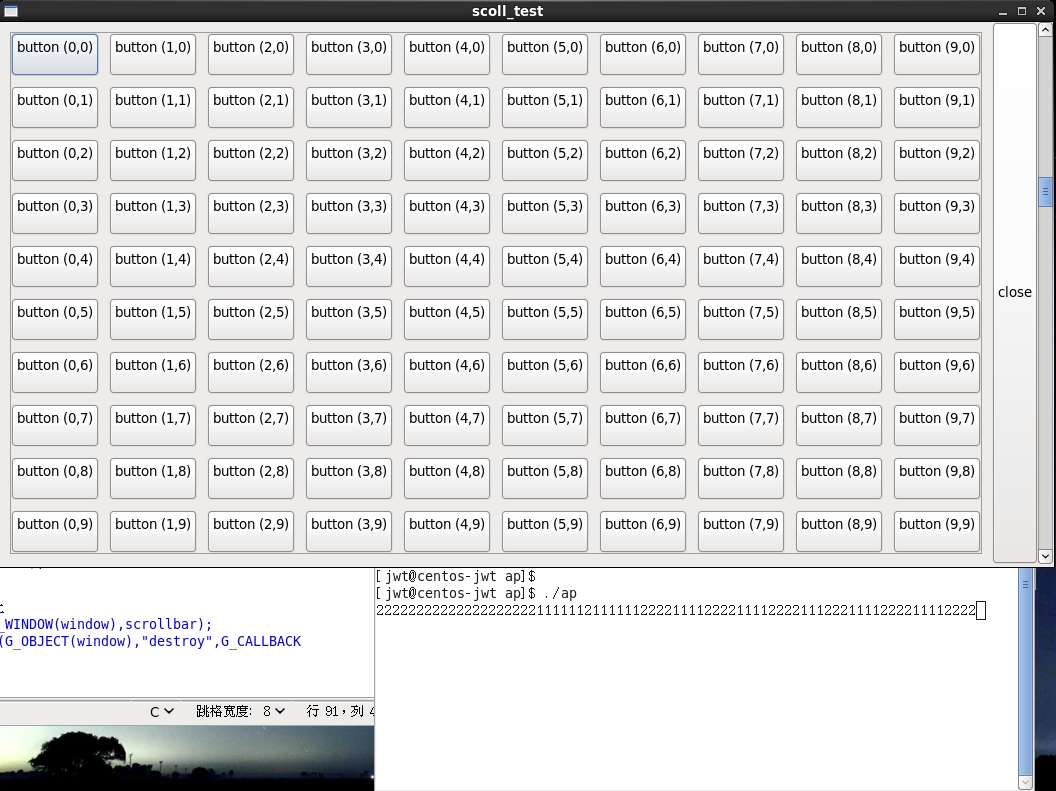Click the terminal output line of 1s and 2s
This screenshot has height=791, width=1056.
[675, 611]
